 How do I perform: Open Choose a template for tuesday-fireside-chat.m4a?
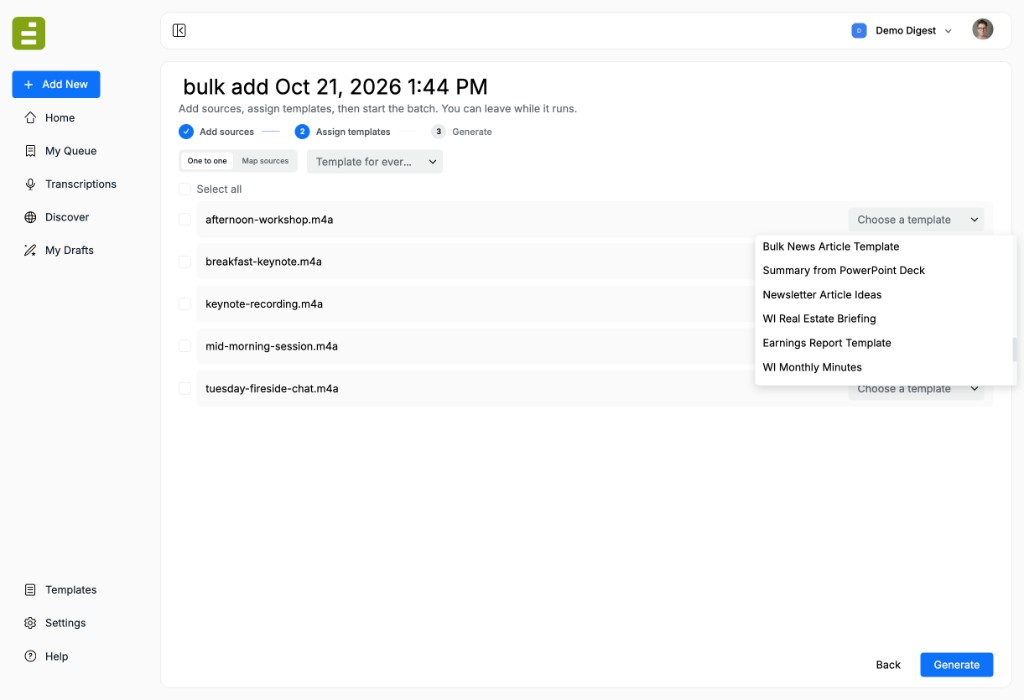pos(916,390)
